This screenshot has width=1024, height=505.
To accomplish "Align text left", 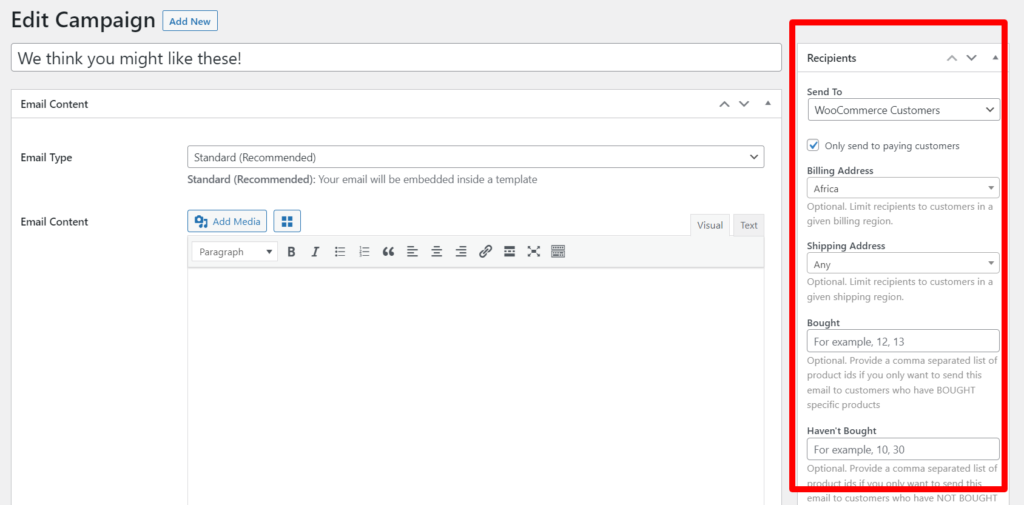I will 412,252.
